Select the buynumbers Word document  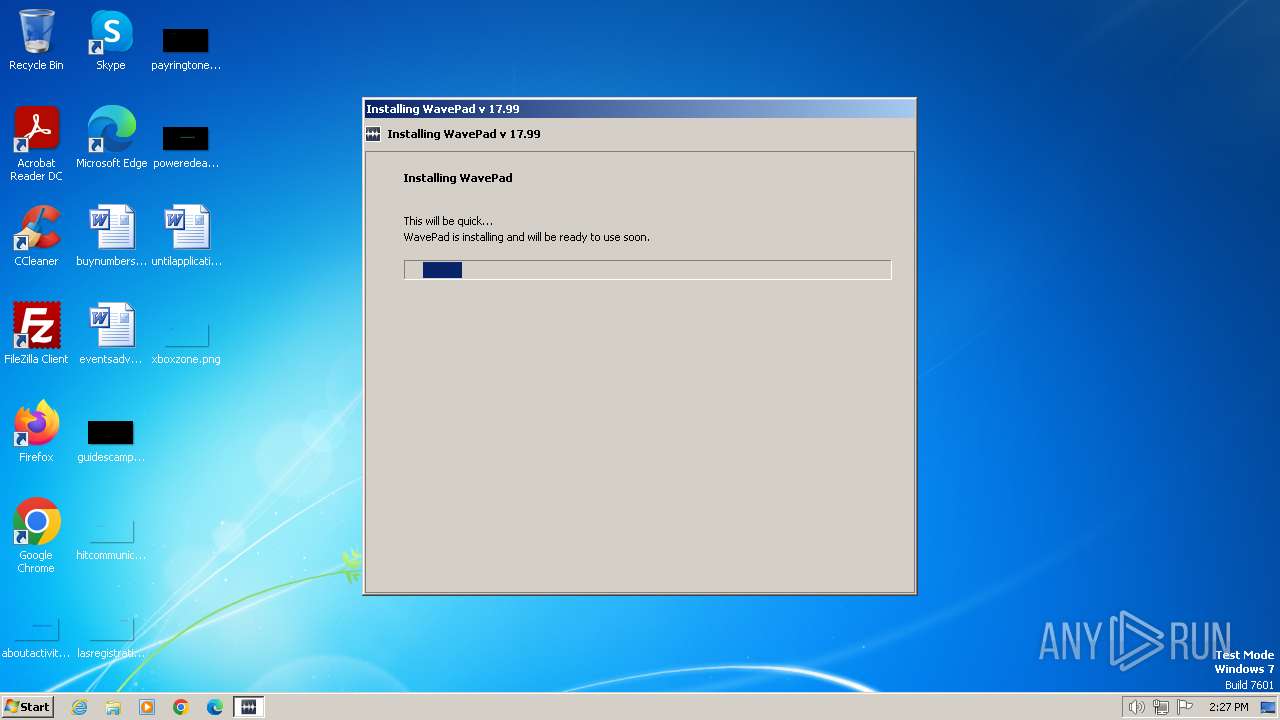pos(111,236)
